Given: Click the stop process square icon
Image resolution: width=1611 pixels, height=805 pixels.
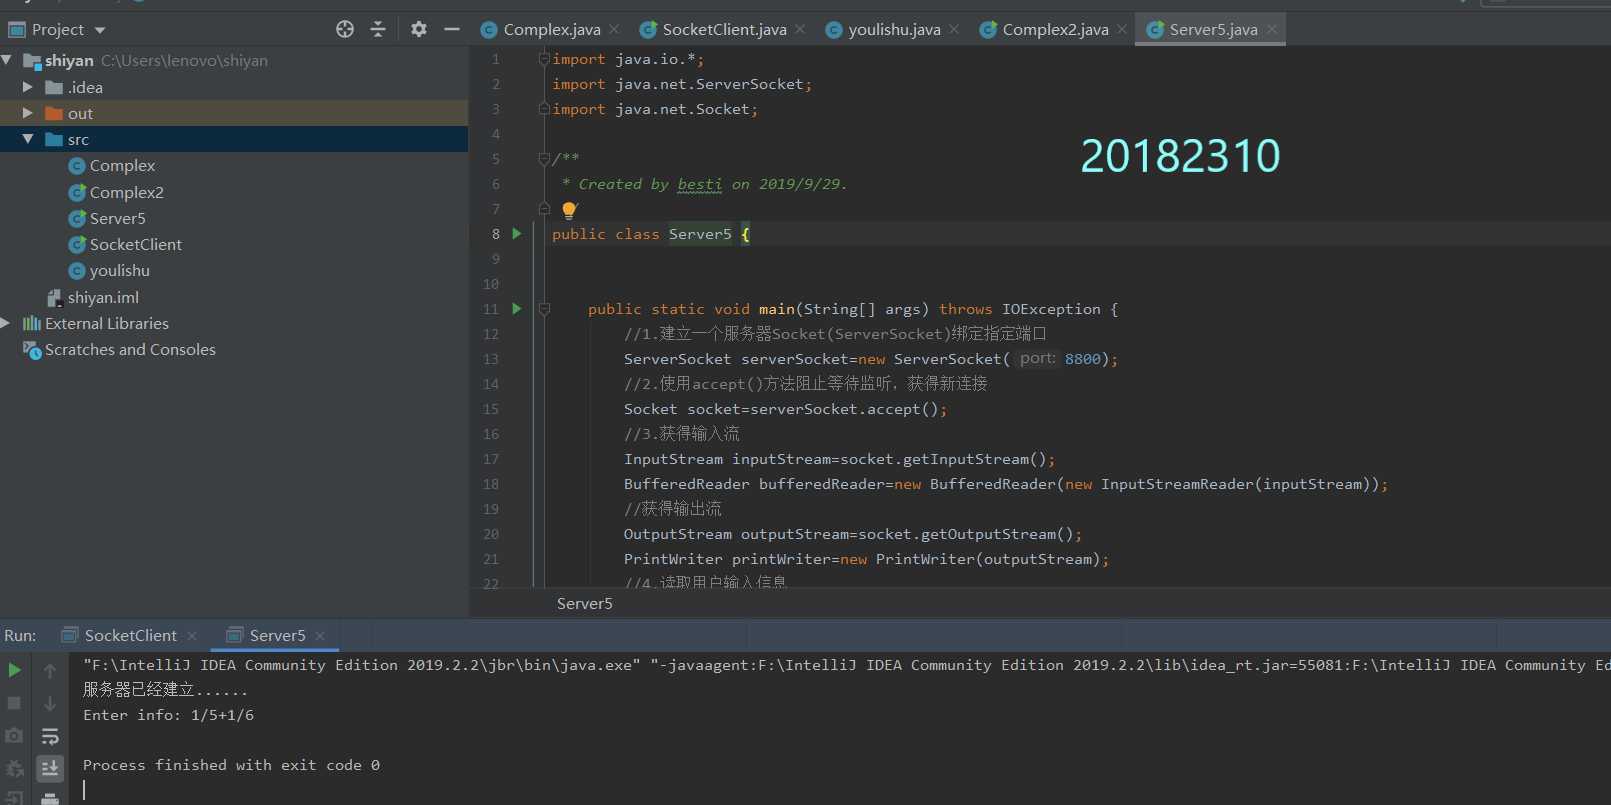Looking at the screenshot, I should 14,703.
